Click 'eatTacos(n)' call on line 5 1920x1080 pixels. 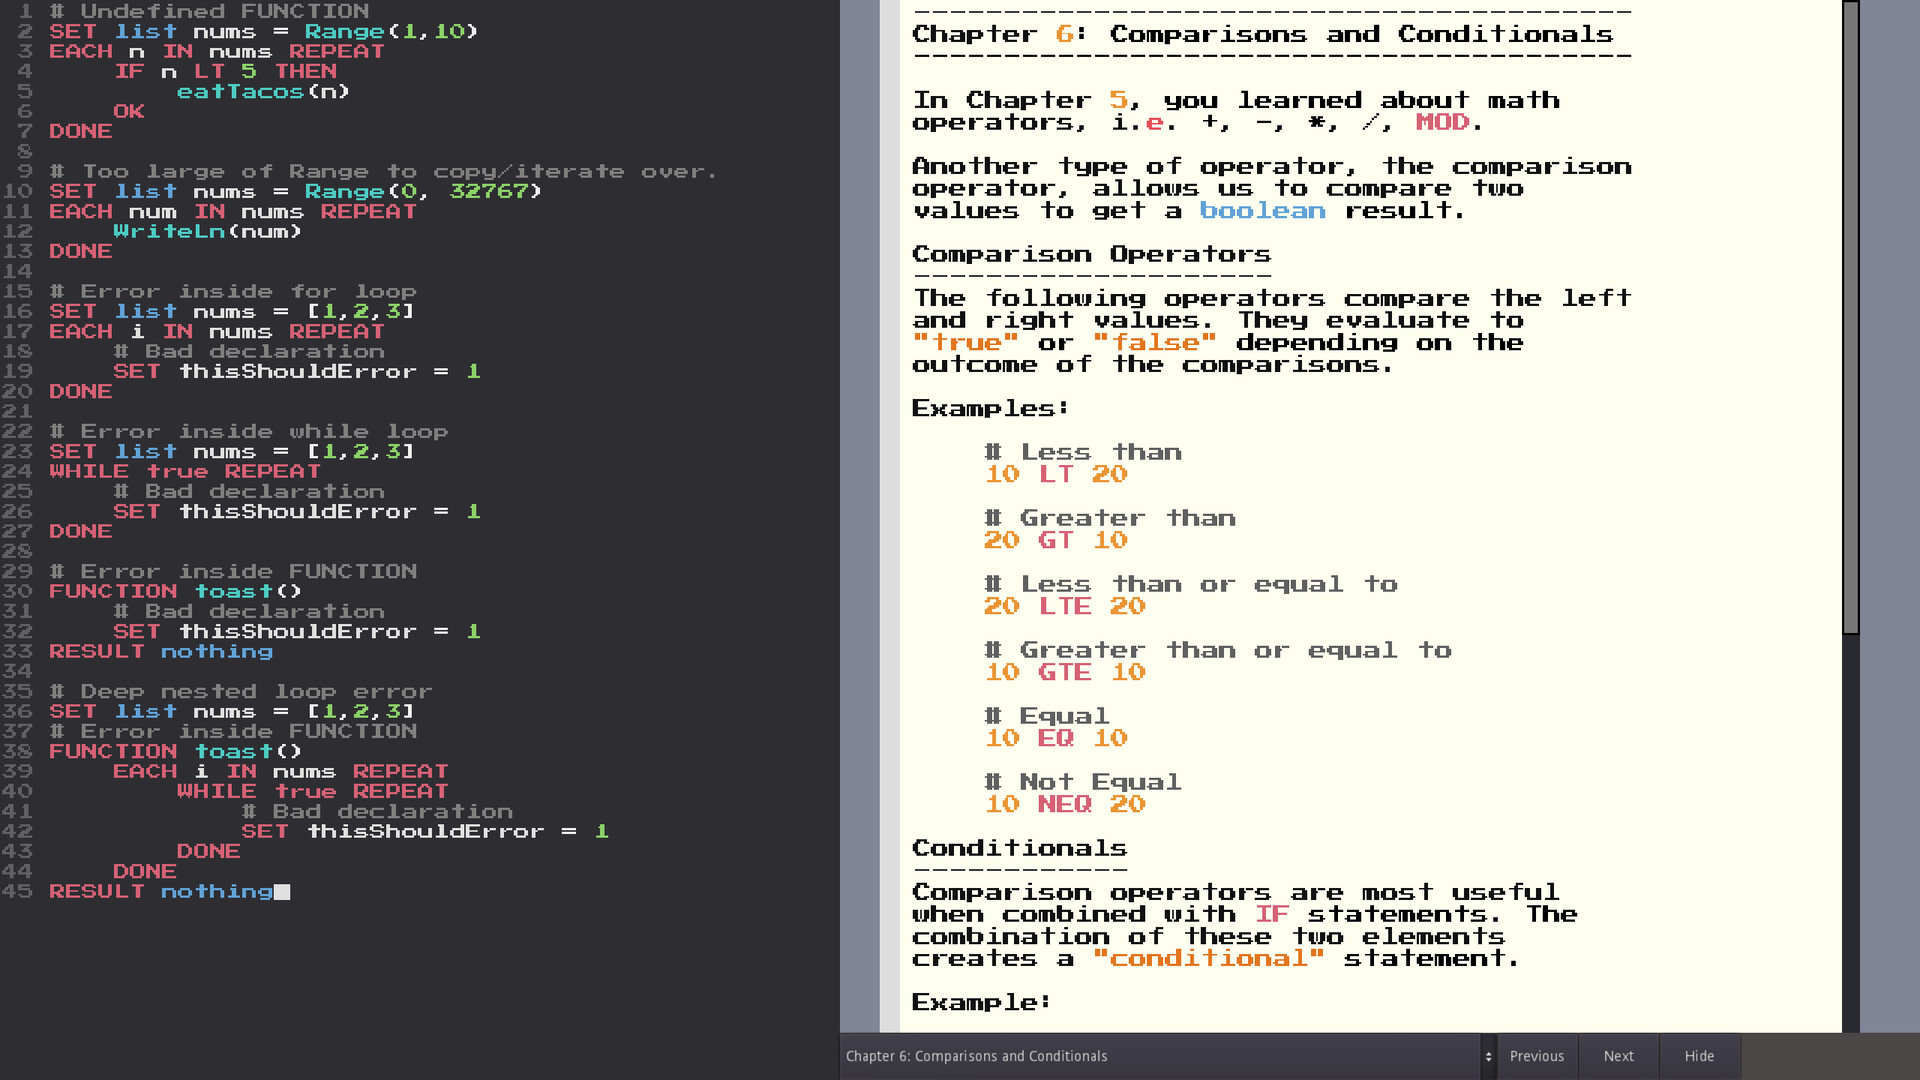263,92
